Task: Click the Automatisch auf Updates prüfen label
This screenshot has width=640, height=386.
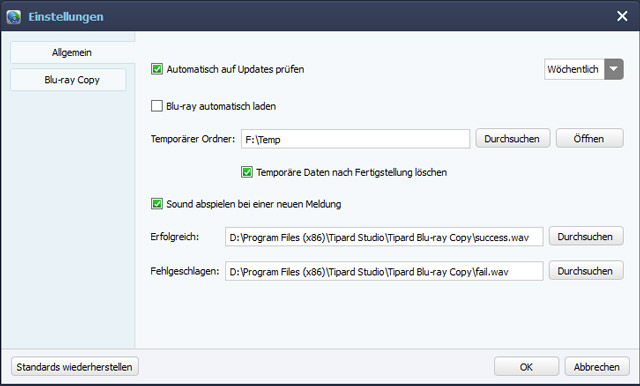Action: tap(235, 69)
